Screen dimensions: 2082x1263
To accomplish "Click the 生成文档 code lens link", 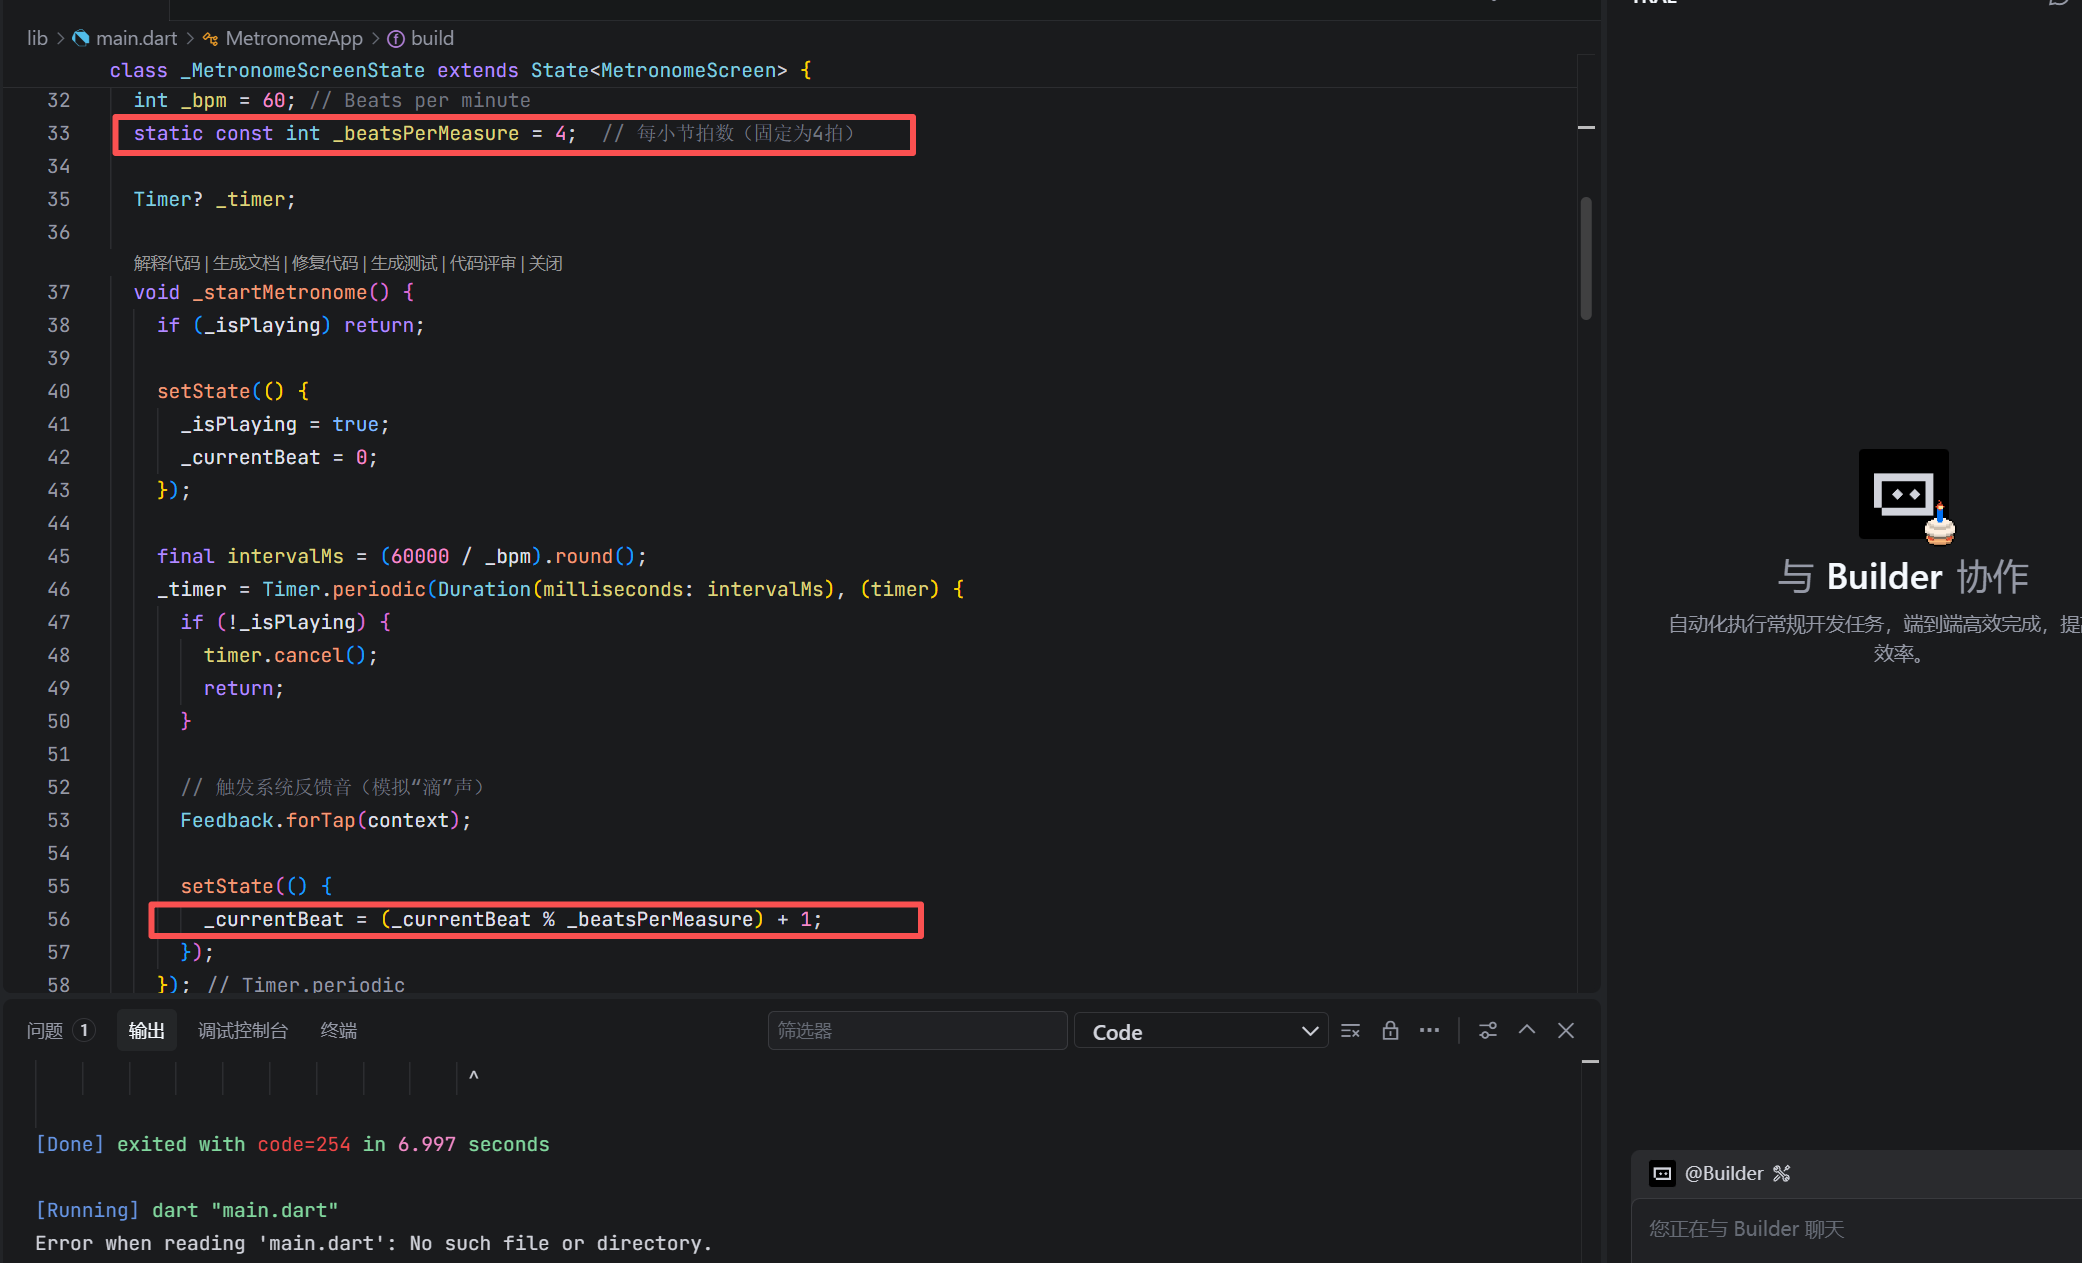I will tap(246, 263).
